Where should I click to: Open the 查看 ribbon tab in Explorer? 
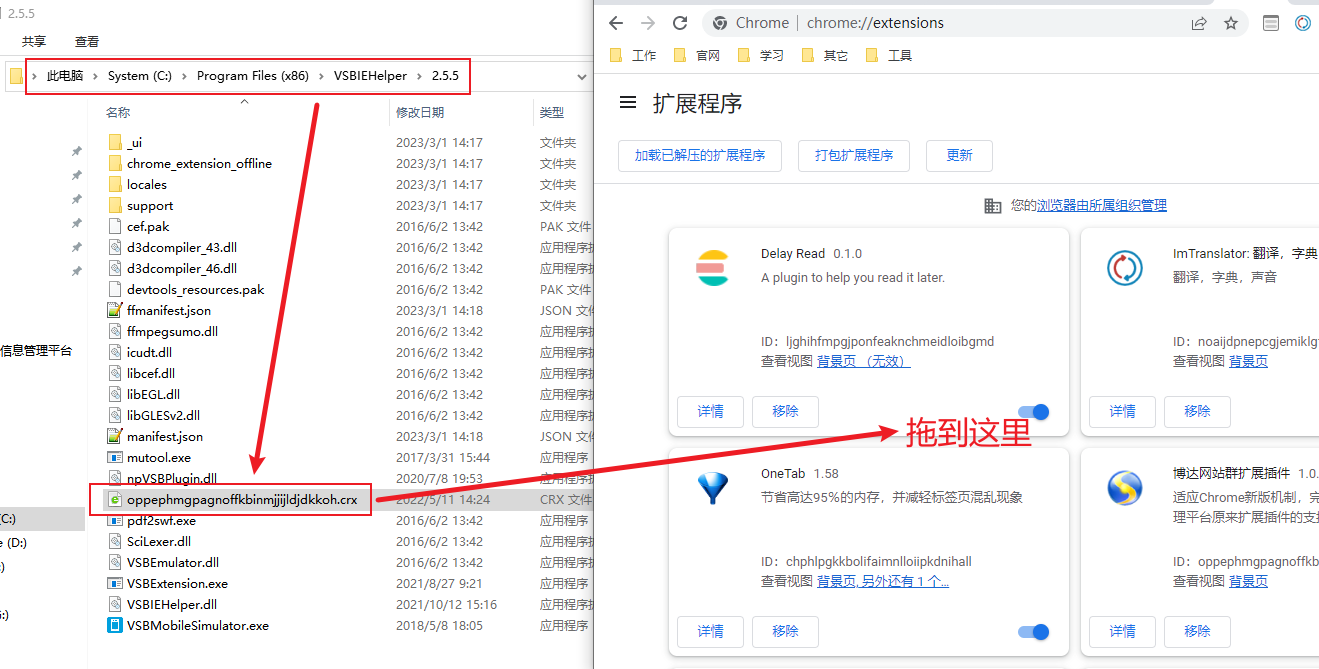point(87,42)
